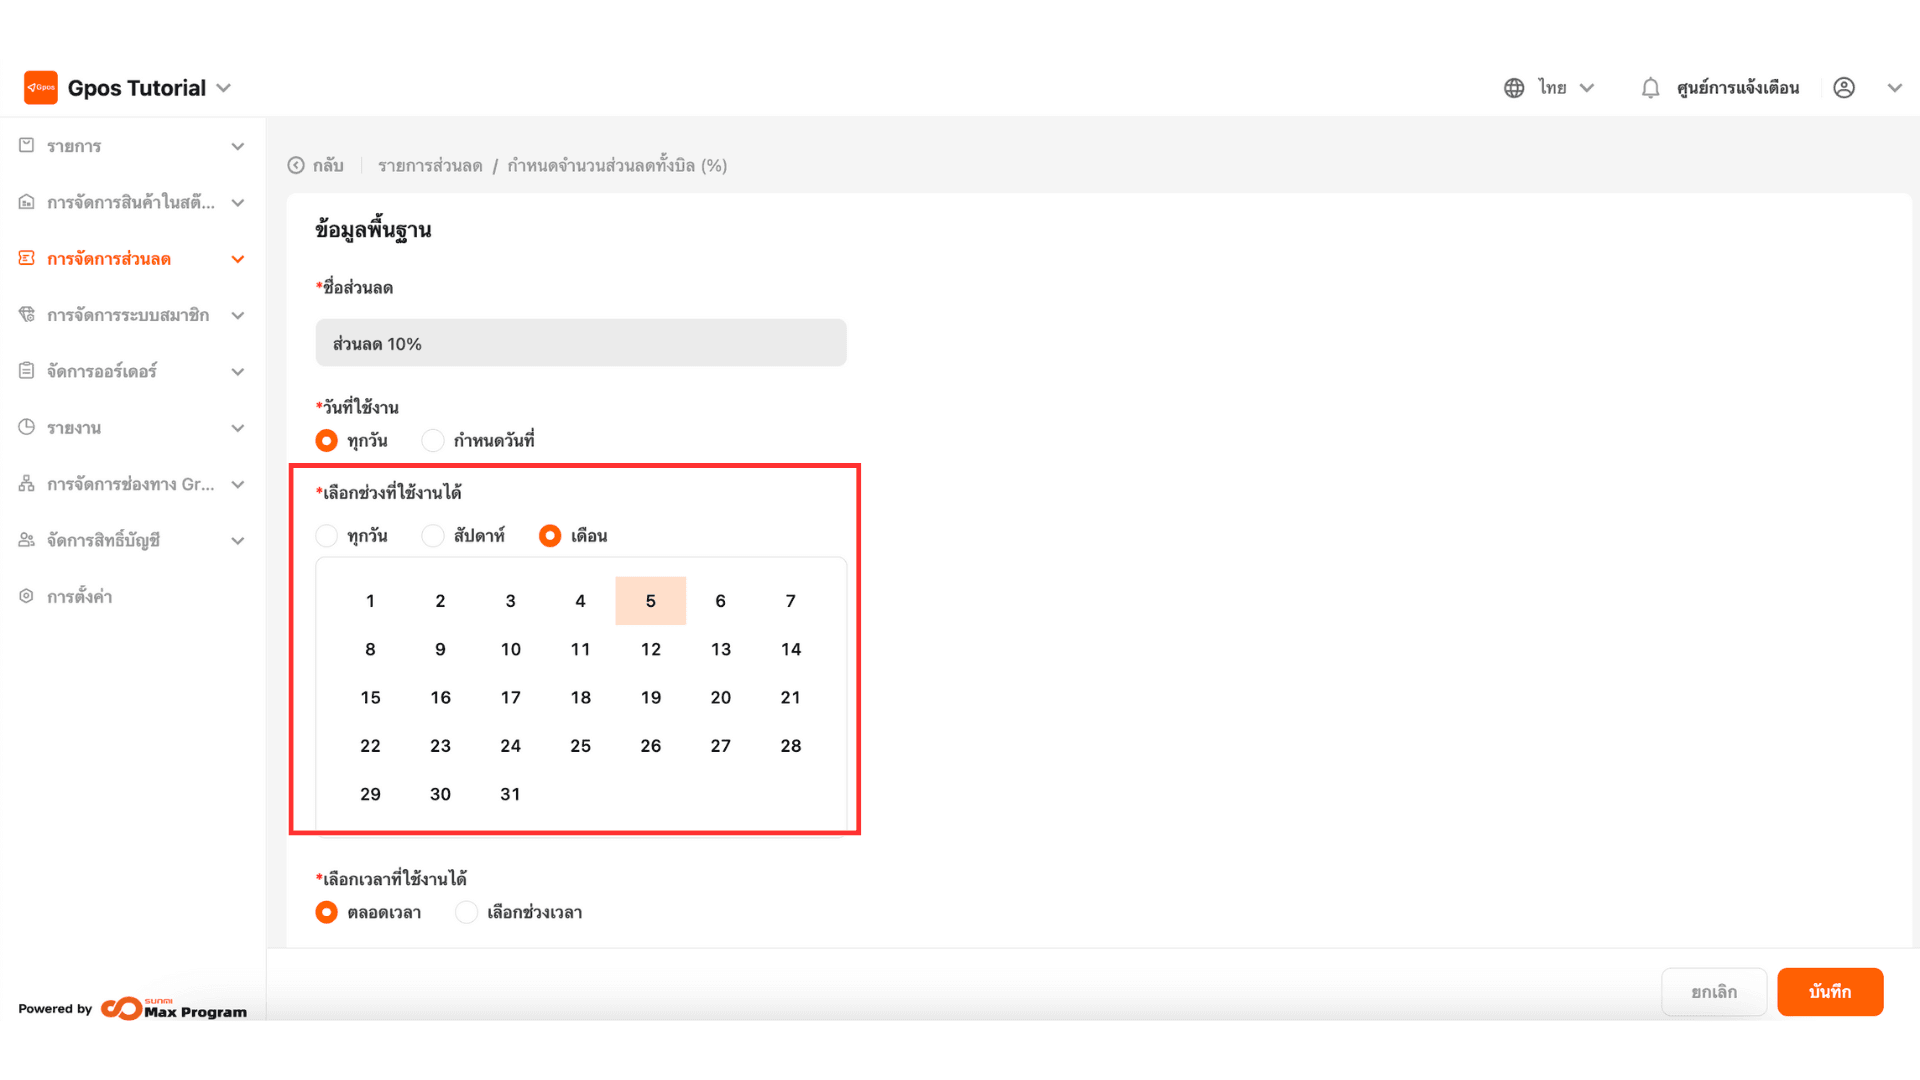1920x1080 pixels.
Task: Select เลือกช่วงเวลา radio option
Action: [x=466, y=912]
